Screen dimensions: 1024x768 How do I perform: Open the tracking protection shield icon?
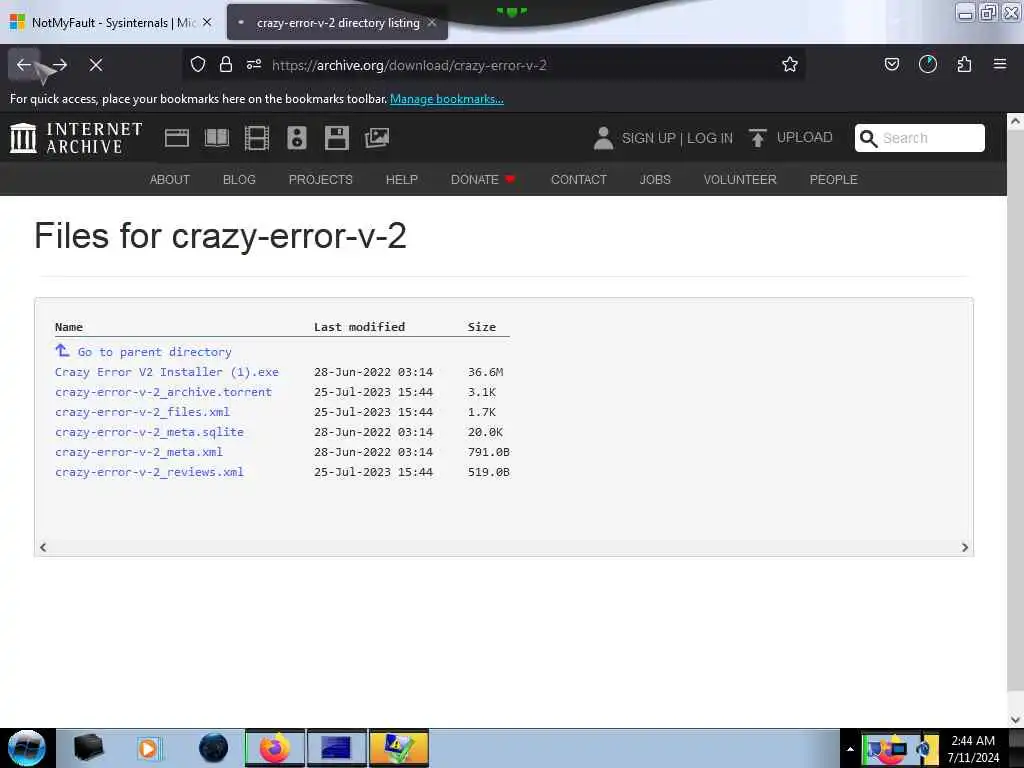198,64
